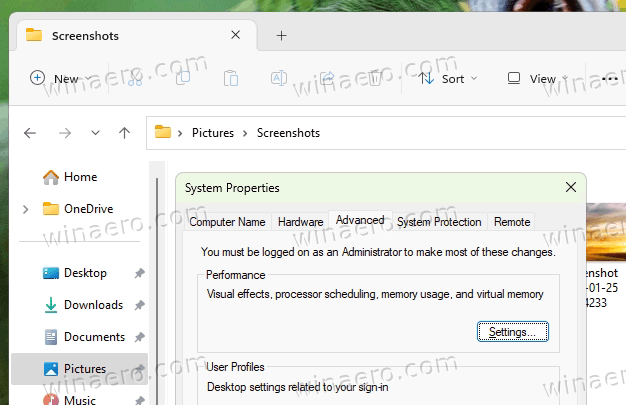Click the pin icon beside Documents

(139, 337)
